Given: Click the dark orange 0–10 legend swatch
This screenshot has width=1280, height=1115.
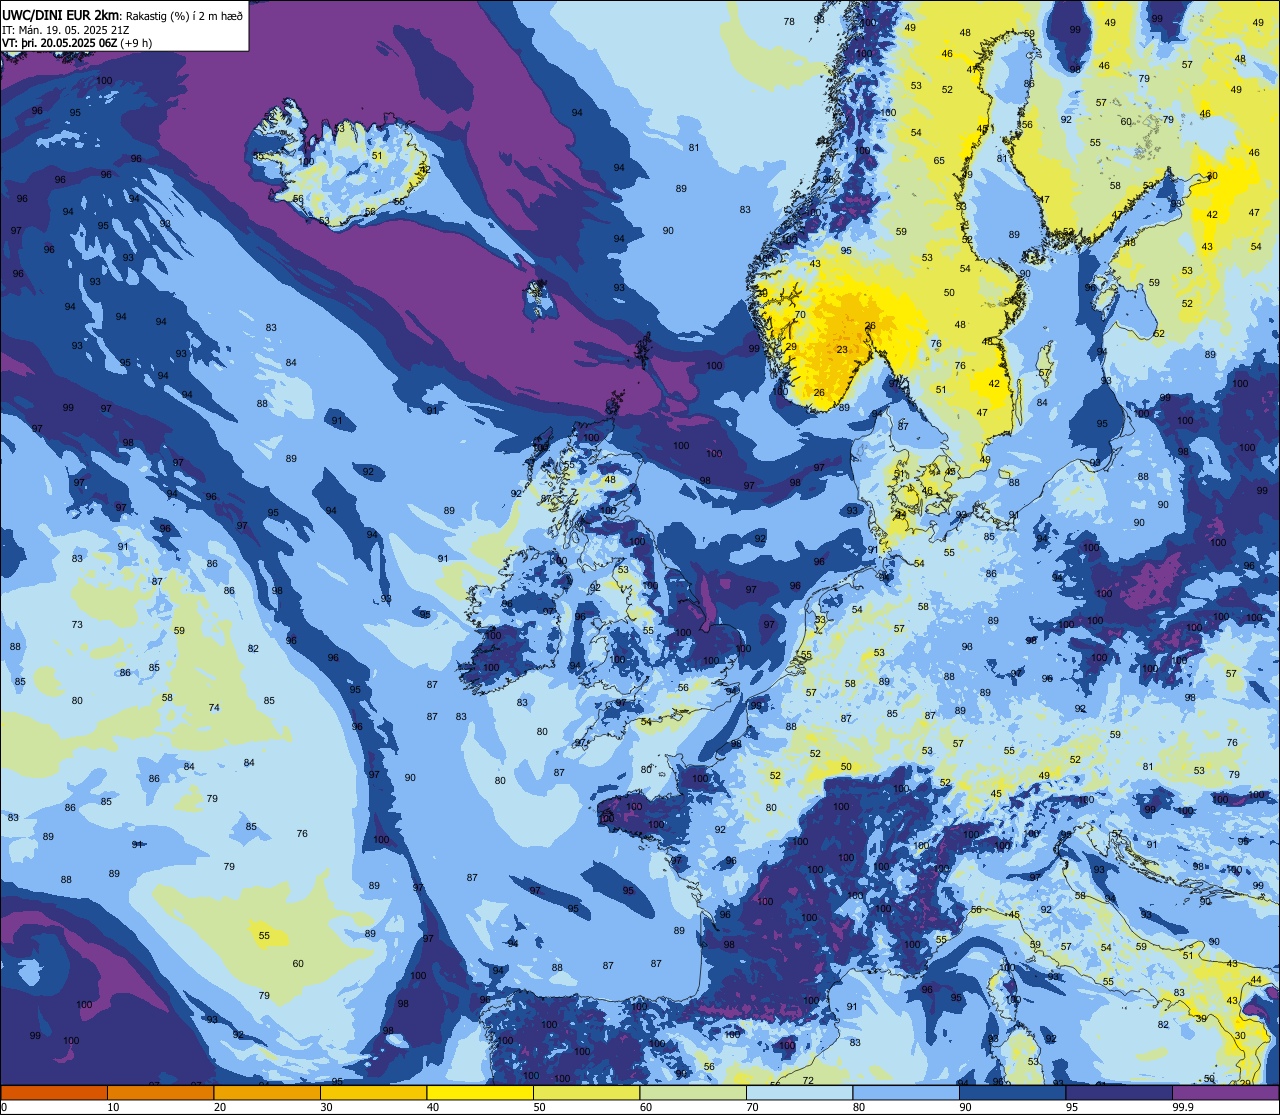Looking at the screenshot, I should 54,1093.
